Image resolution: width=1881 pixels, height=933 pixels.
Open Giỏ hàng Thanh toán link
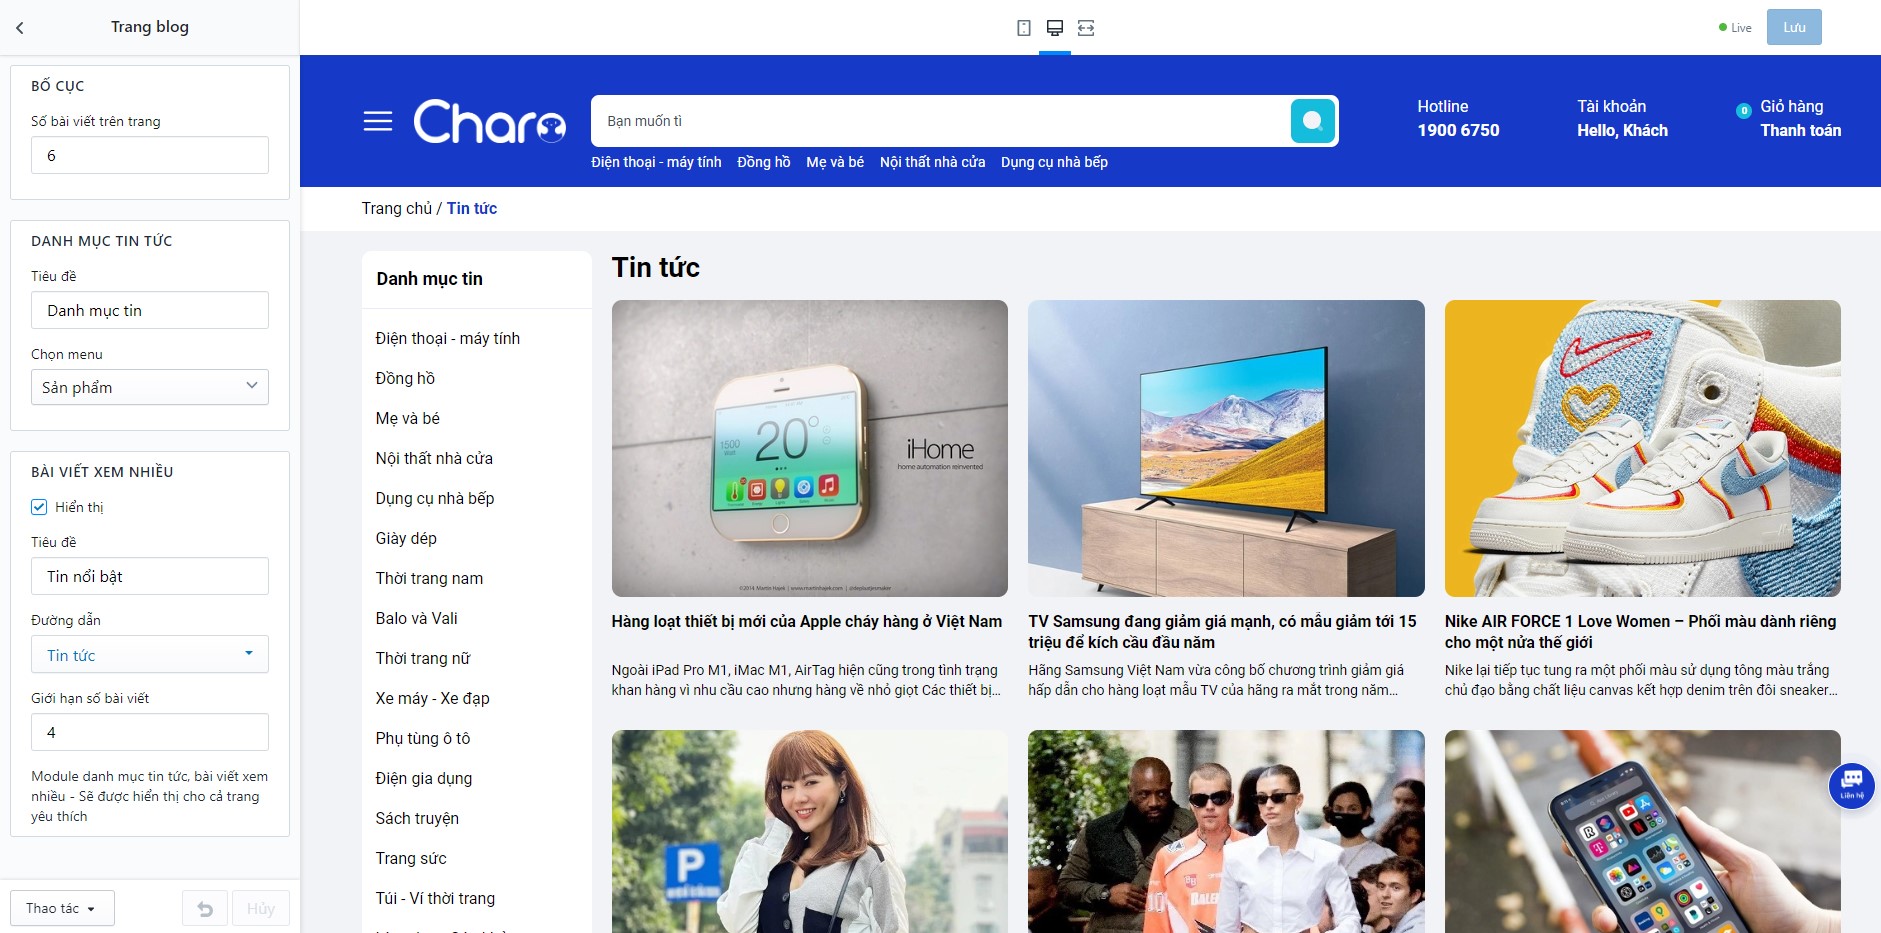1800,118
